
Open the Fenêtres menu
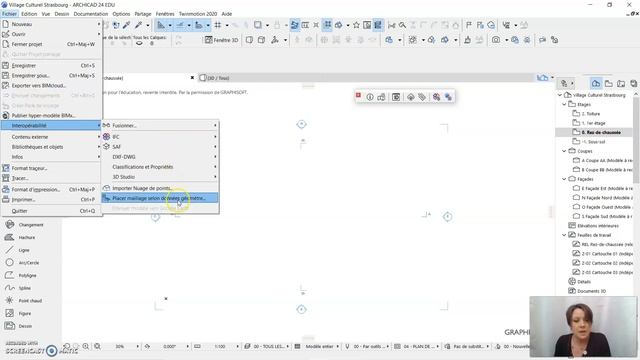point(165,14)
